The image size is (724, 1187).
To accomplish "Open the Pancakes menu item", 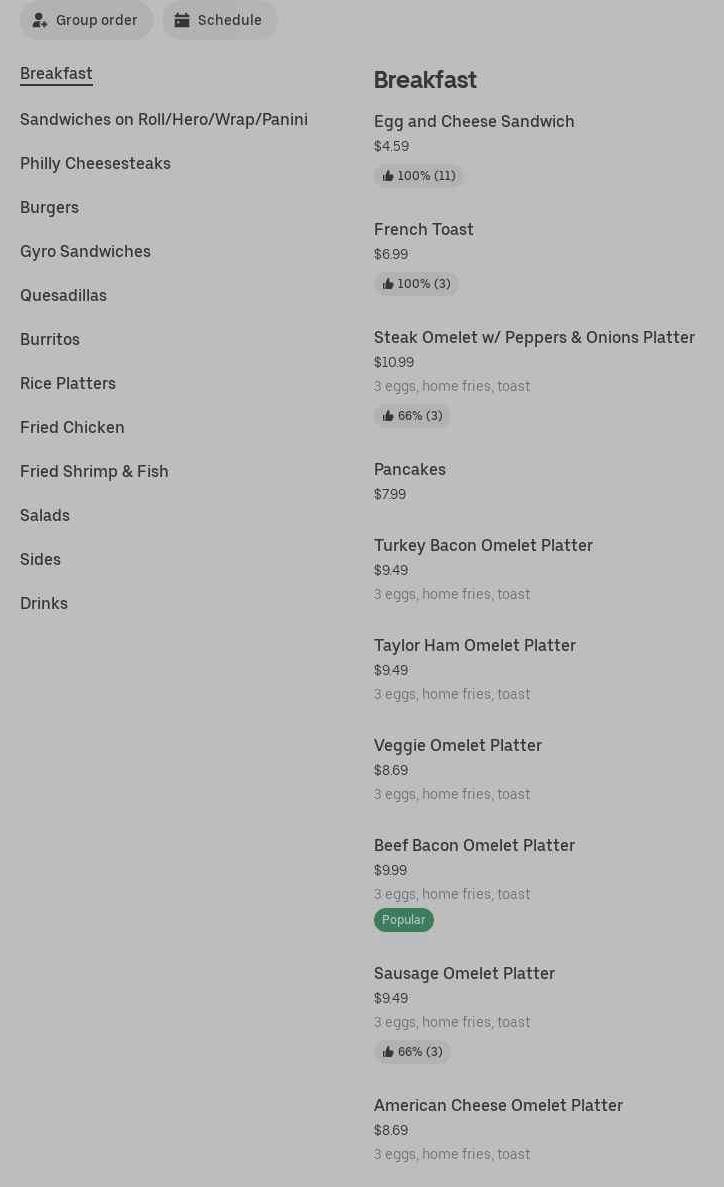I will 410,470.
